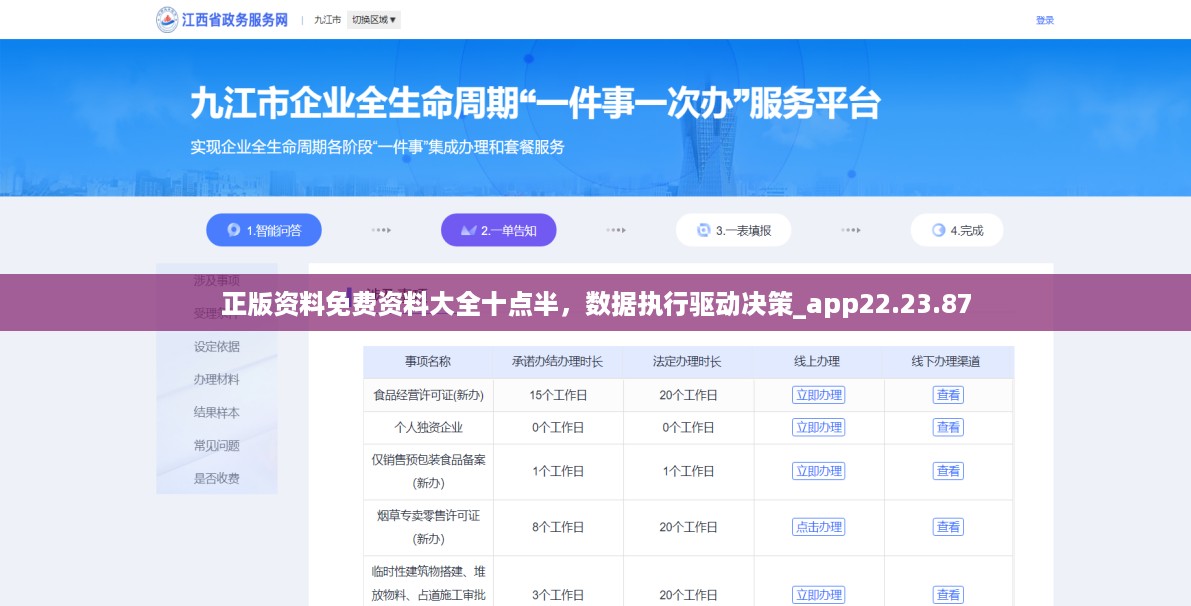Click 查看 for 仅销售预包装食品备案
Viewport: 1191px width, 606px height.
[948, 471]
